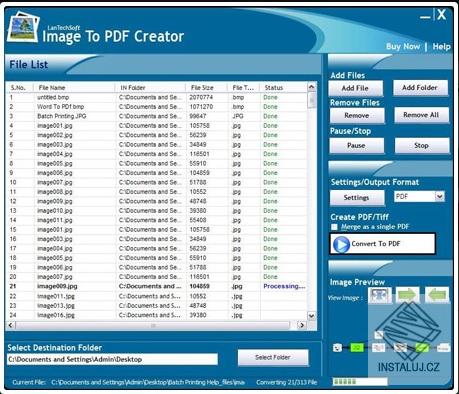Open the Buy Now link

click(x=403, y=46)
